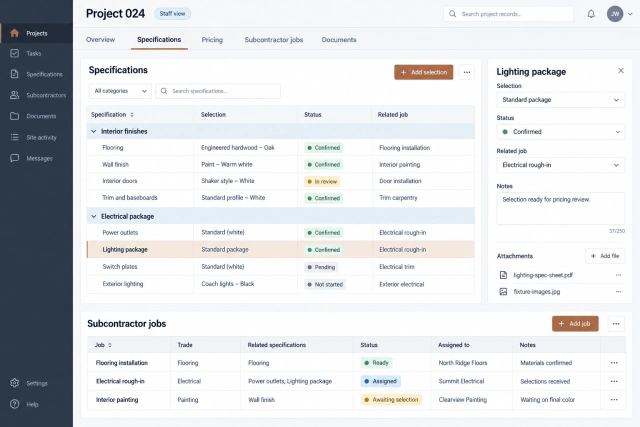Click the Add selection button

click(424, 72)
